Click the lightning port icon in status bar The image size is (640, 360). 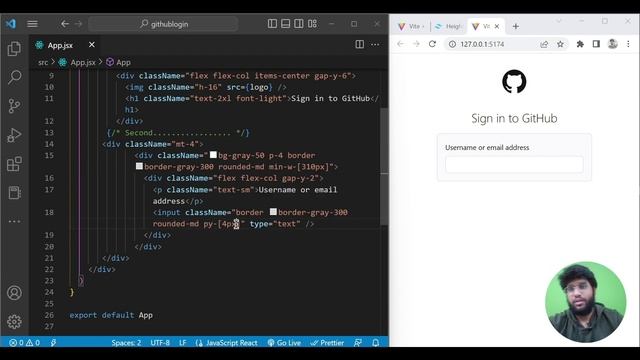click(x=53, y=343)
